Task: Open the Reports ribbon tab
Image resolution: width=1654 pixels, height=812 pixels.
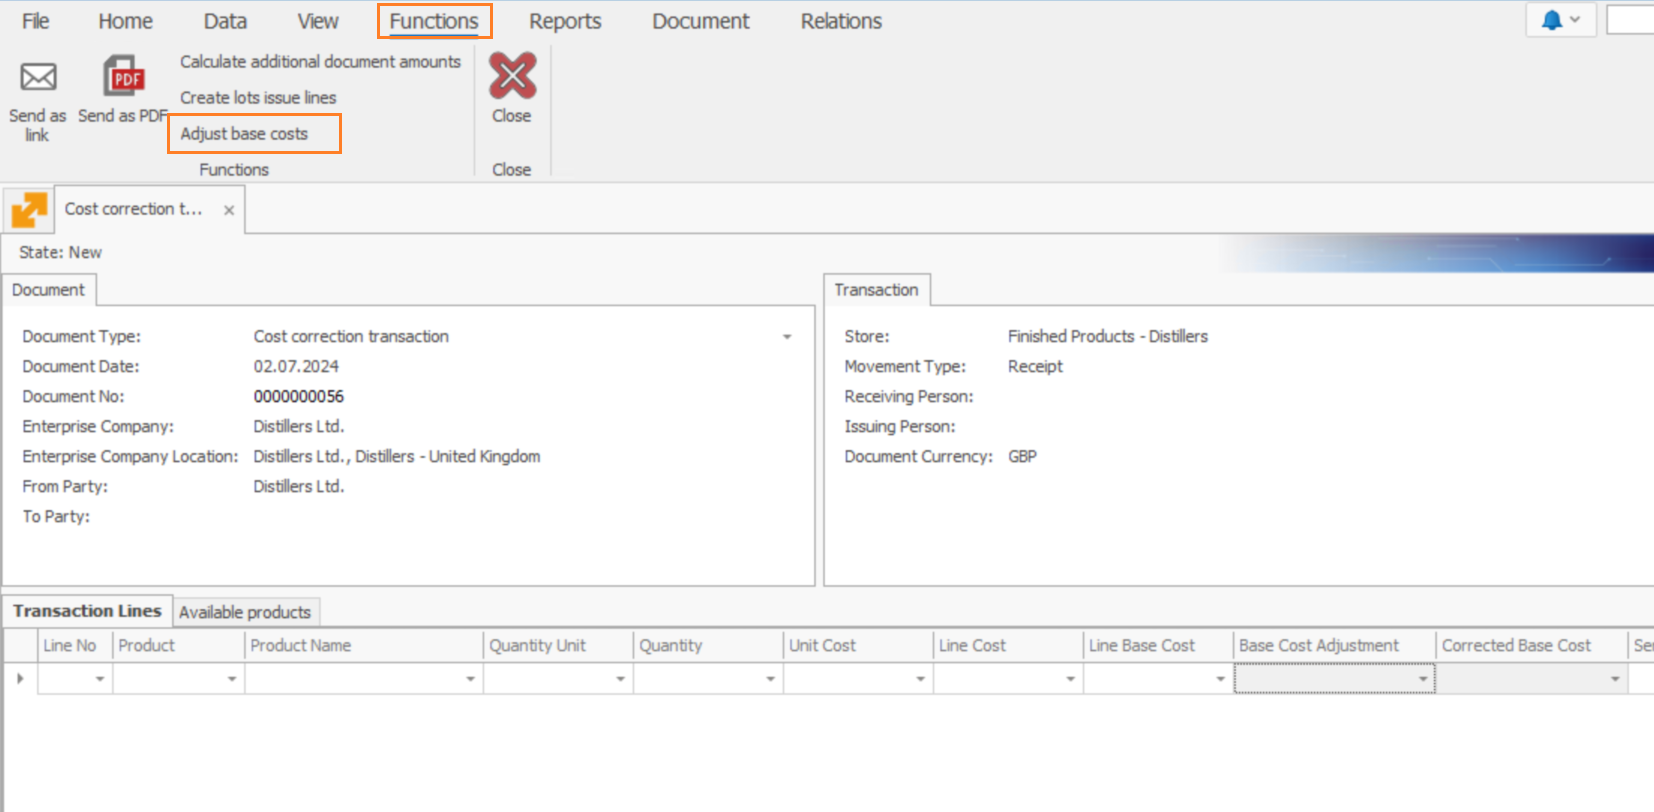Action: (565, 21)
